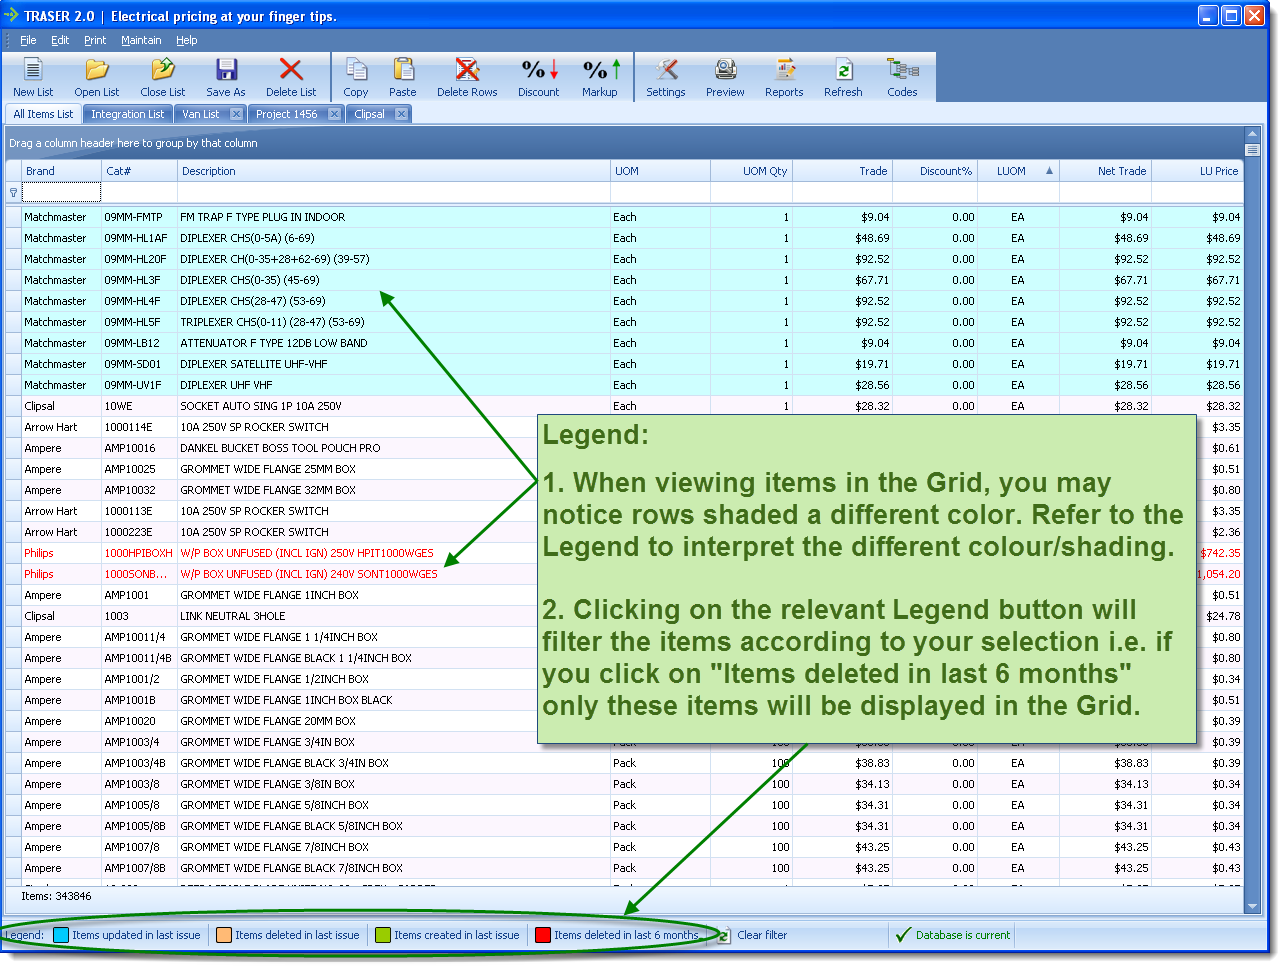This screenshot has width=1285, height=968.
Task: Toggle LUOM column sort arrow
Action: [x=1049, y=171]
